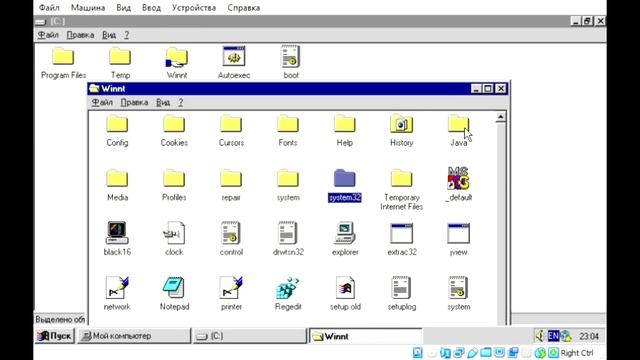Open the repair folder

231,179
